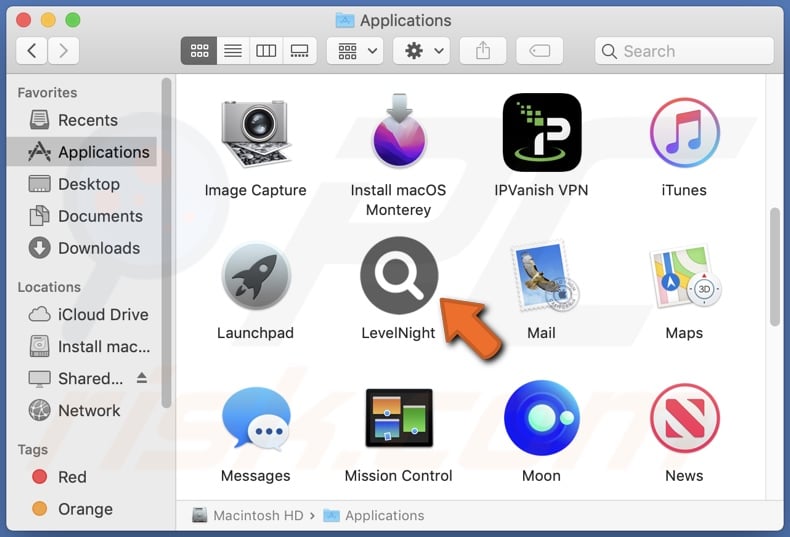Switch to icon view
The height and width of the screenshot is (537, 790).
(199, 51)
